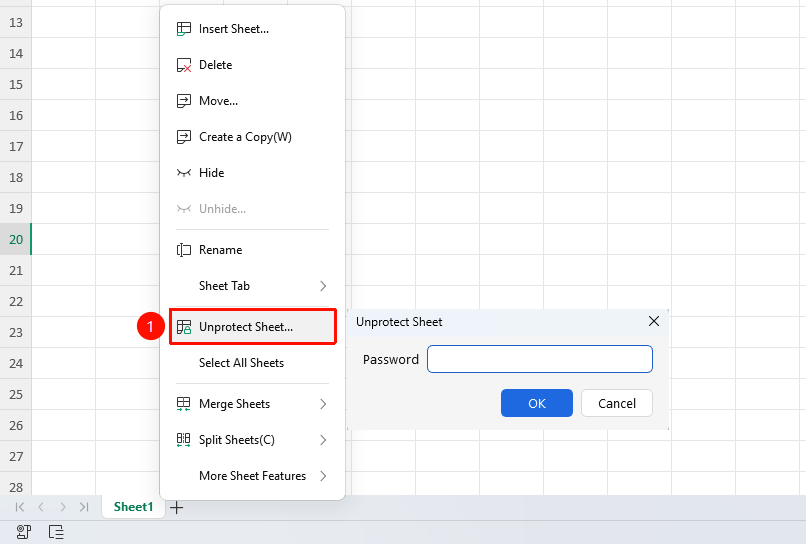The width and height of the screenshot is (806, 544).
Task: Select highlighted row header 20
Action: (16, 240)
